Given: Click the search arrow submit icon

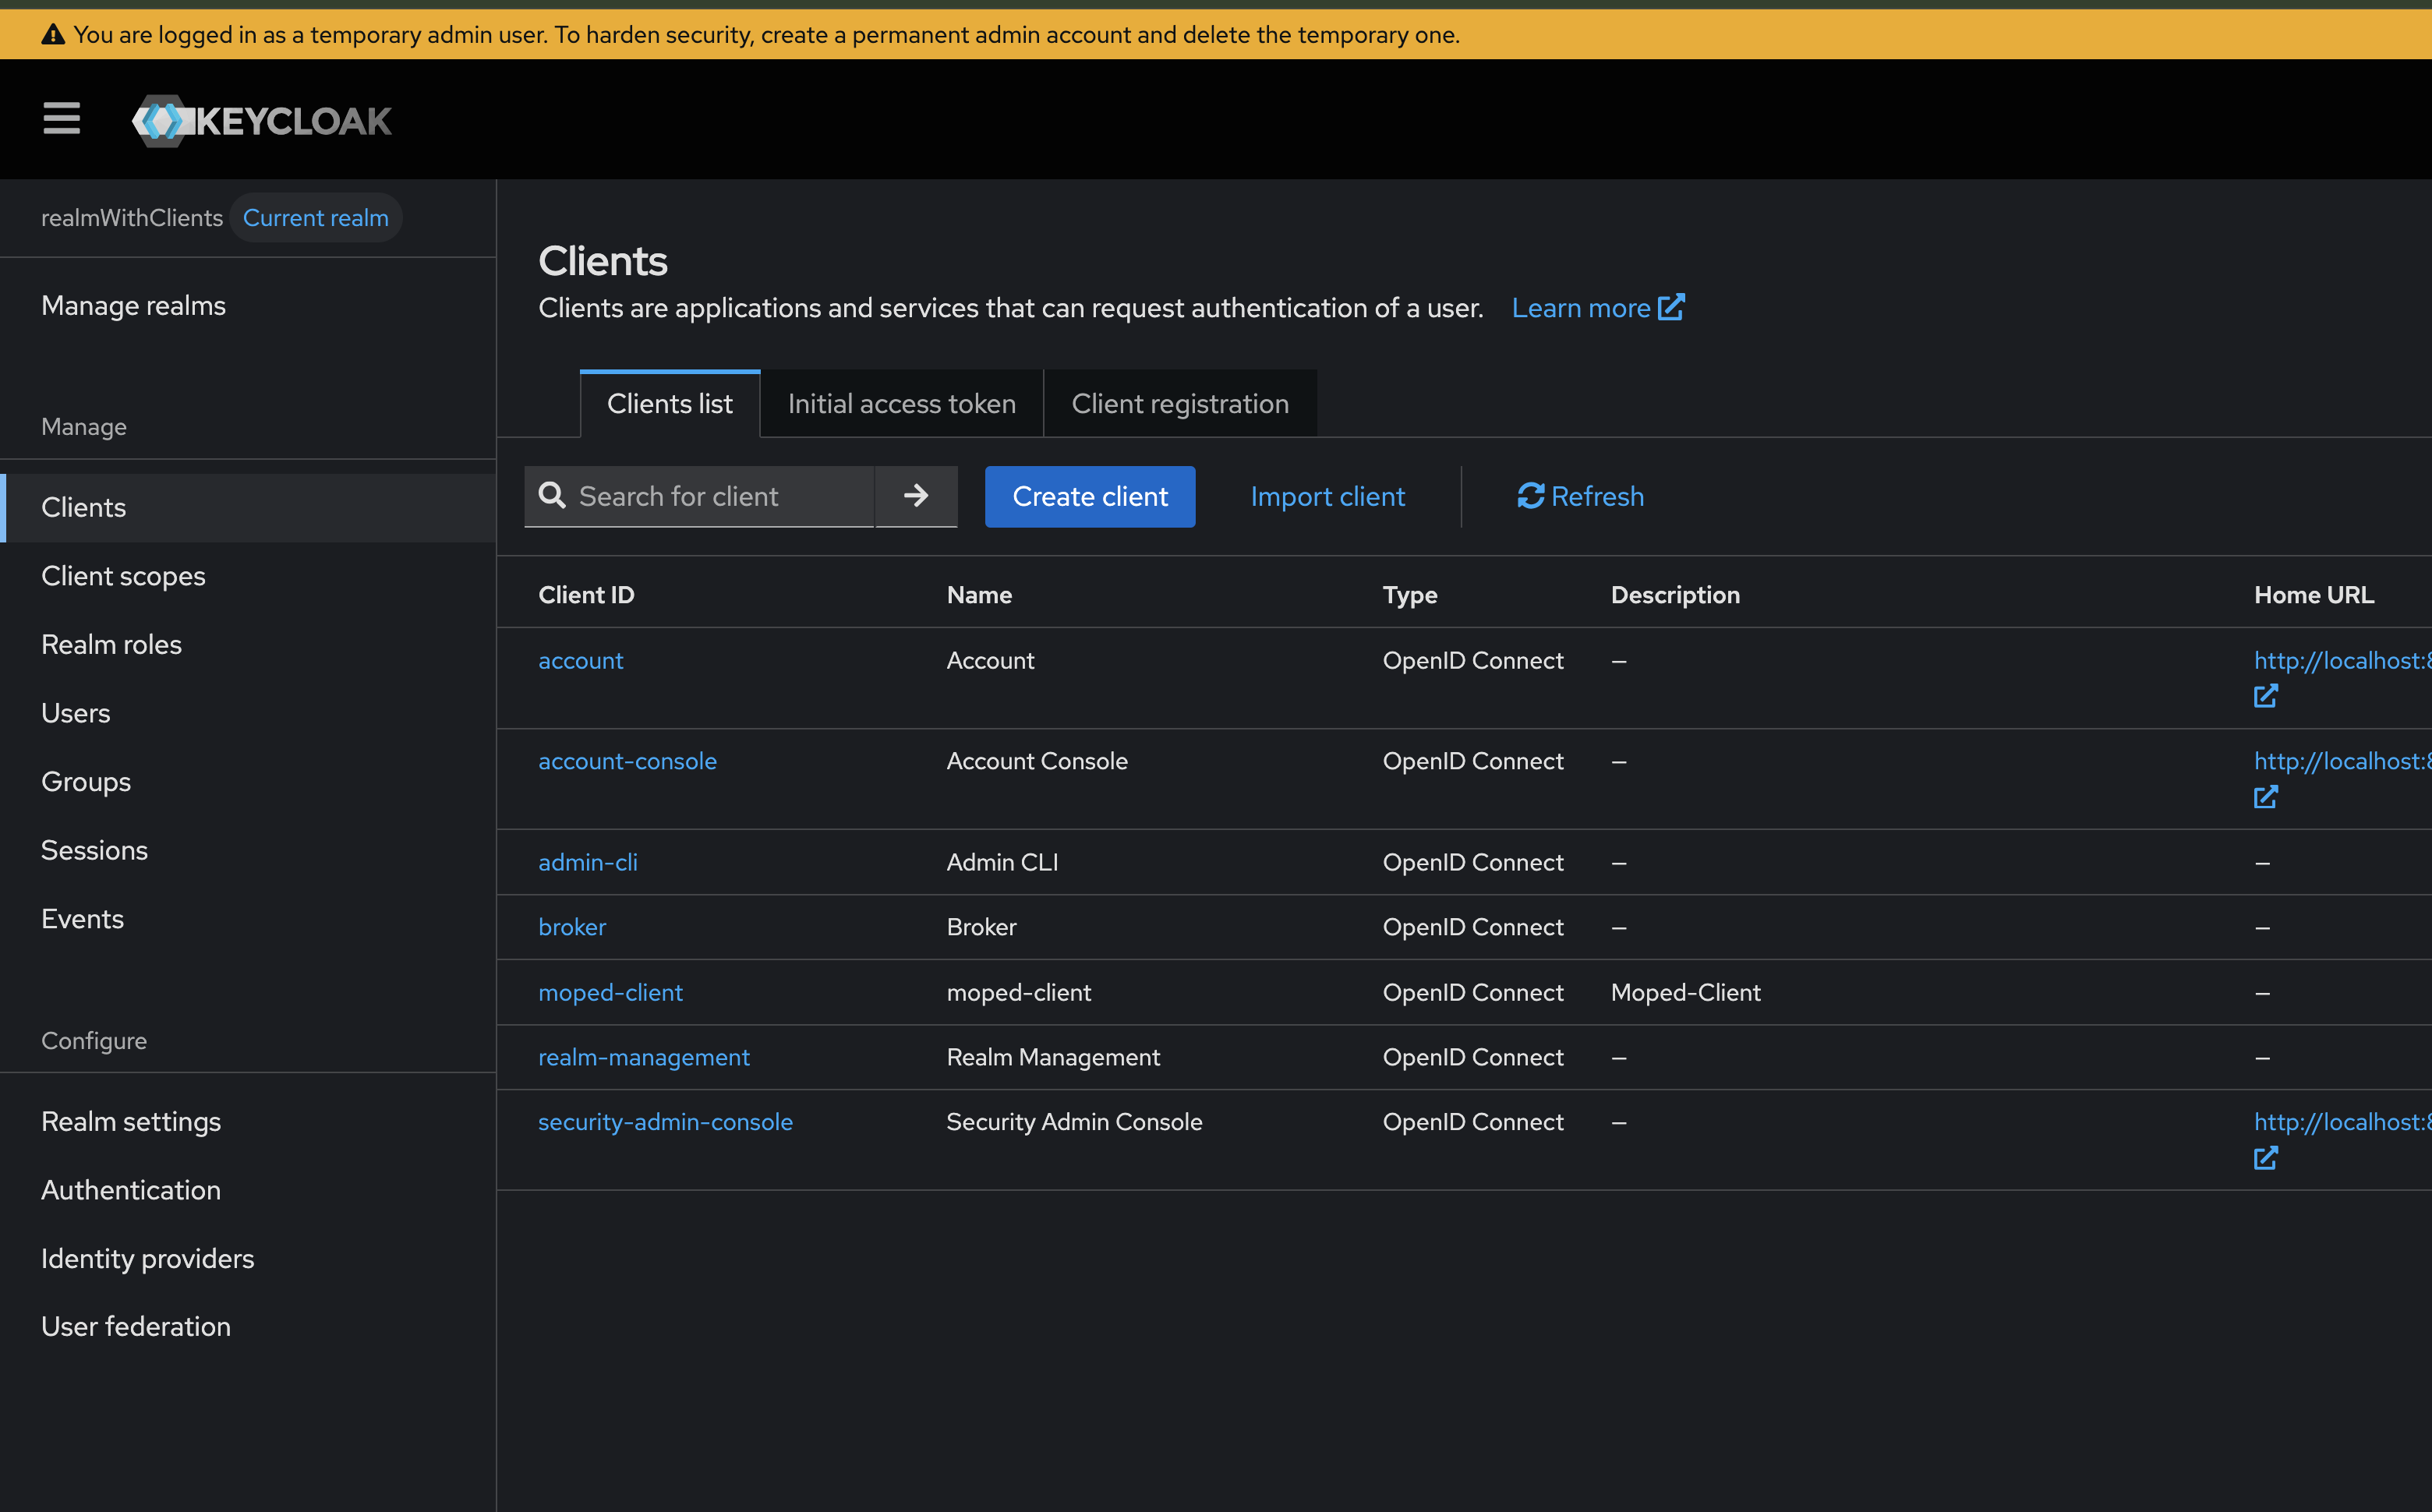Looking at the screenshot, I should click(x=915, y=496).
